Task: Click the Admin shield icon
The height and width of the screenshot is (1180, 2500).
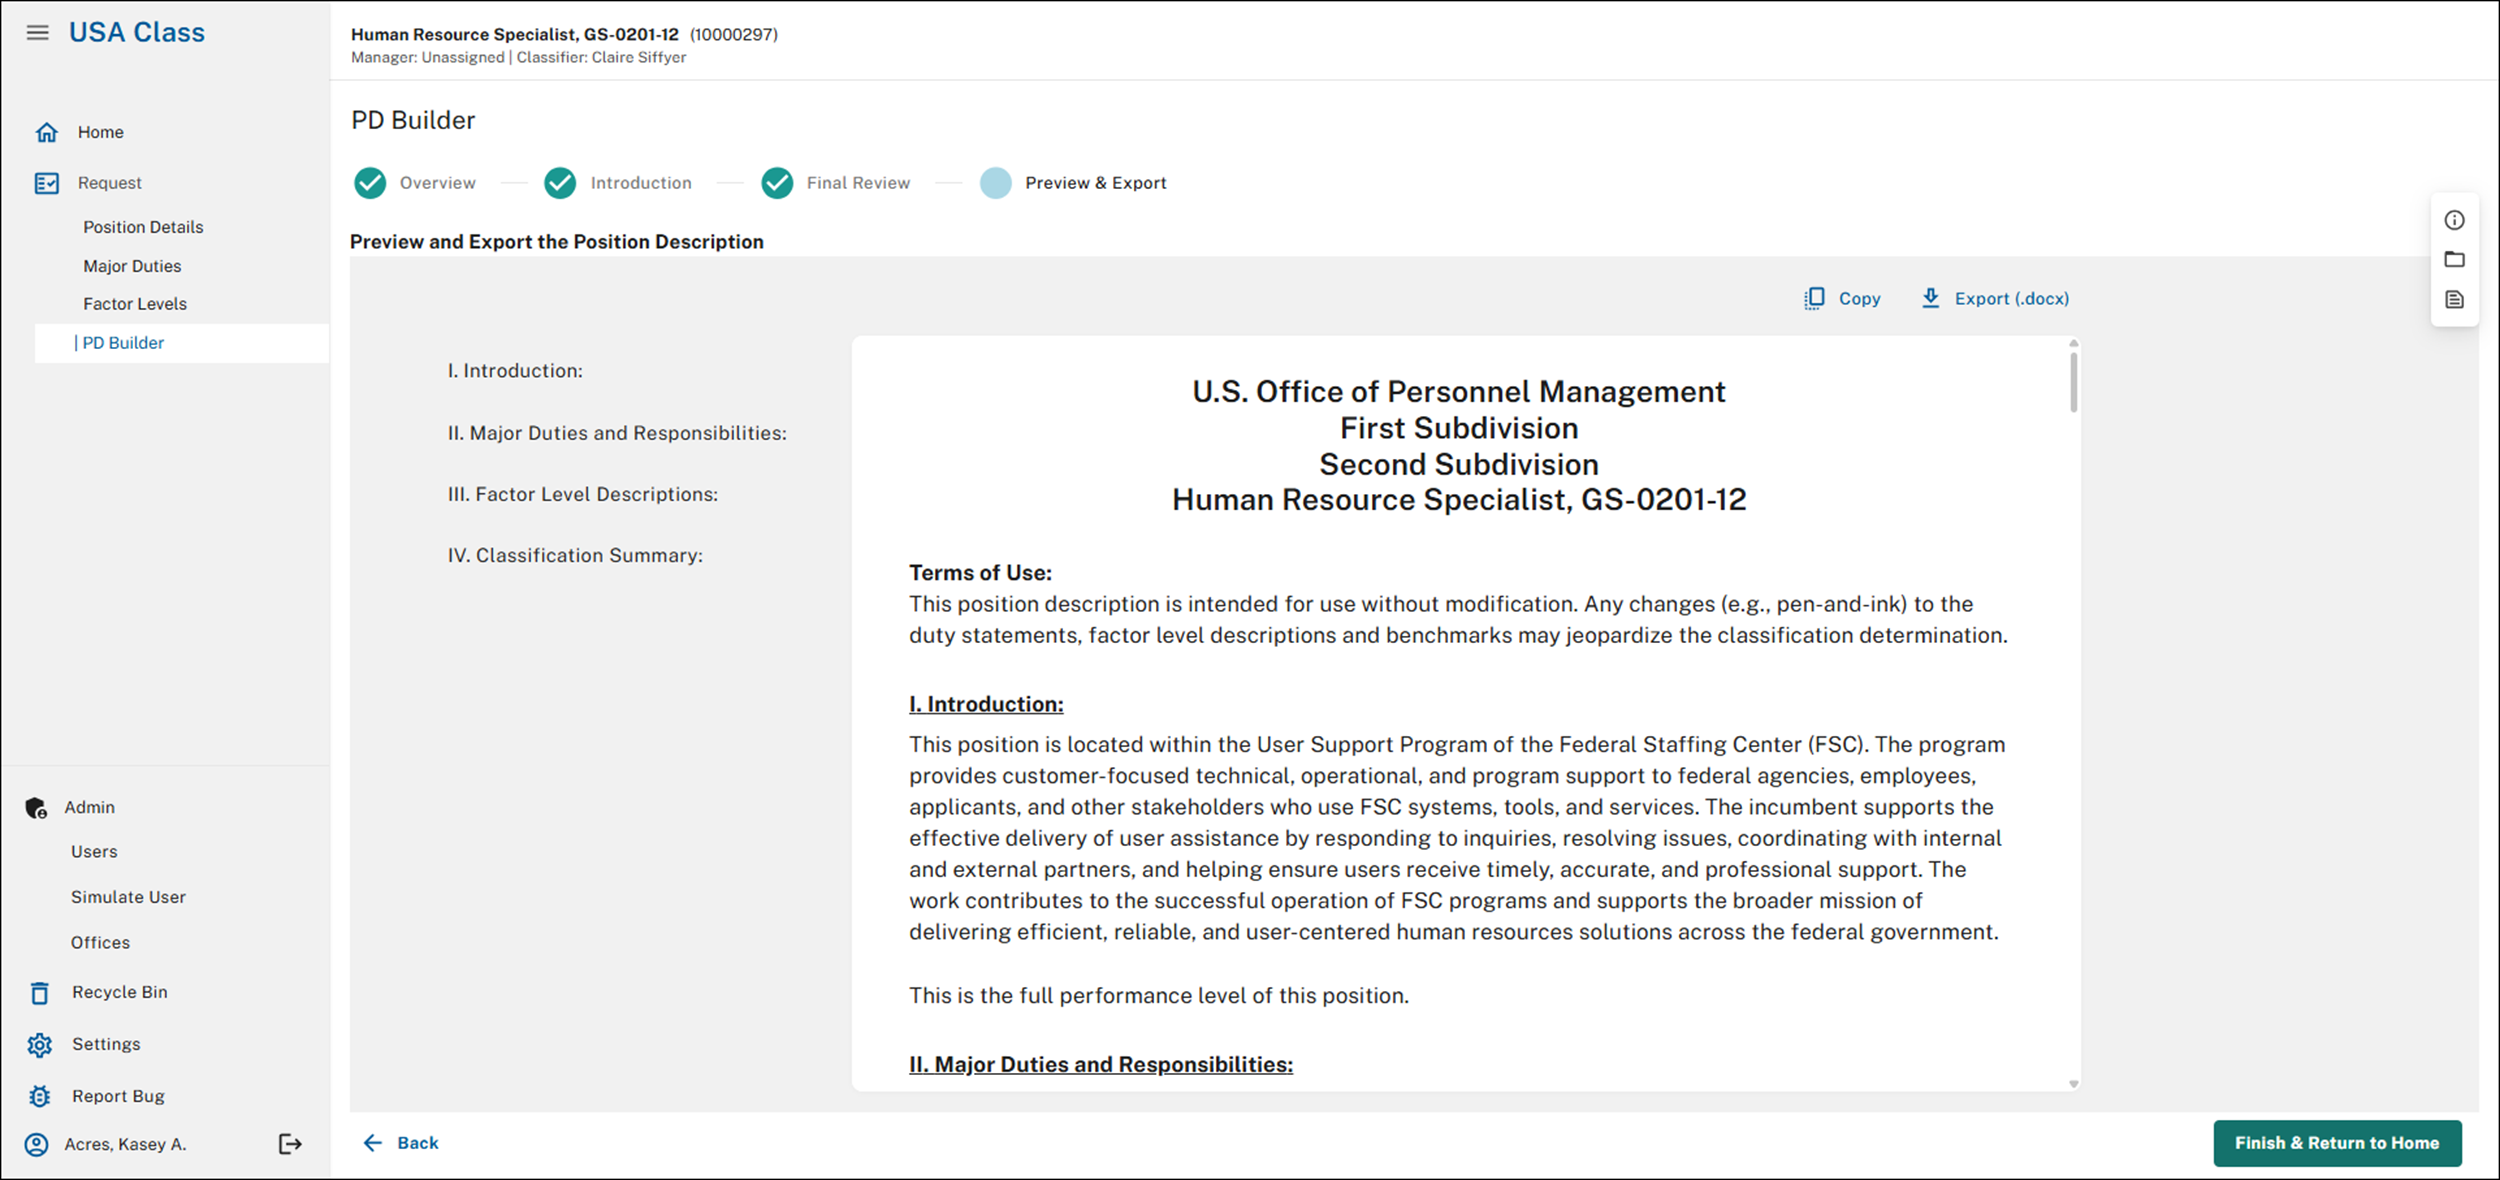Action: pyautogui.click(x=37, y=808)
